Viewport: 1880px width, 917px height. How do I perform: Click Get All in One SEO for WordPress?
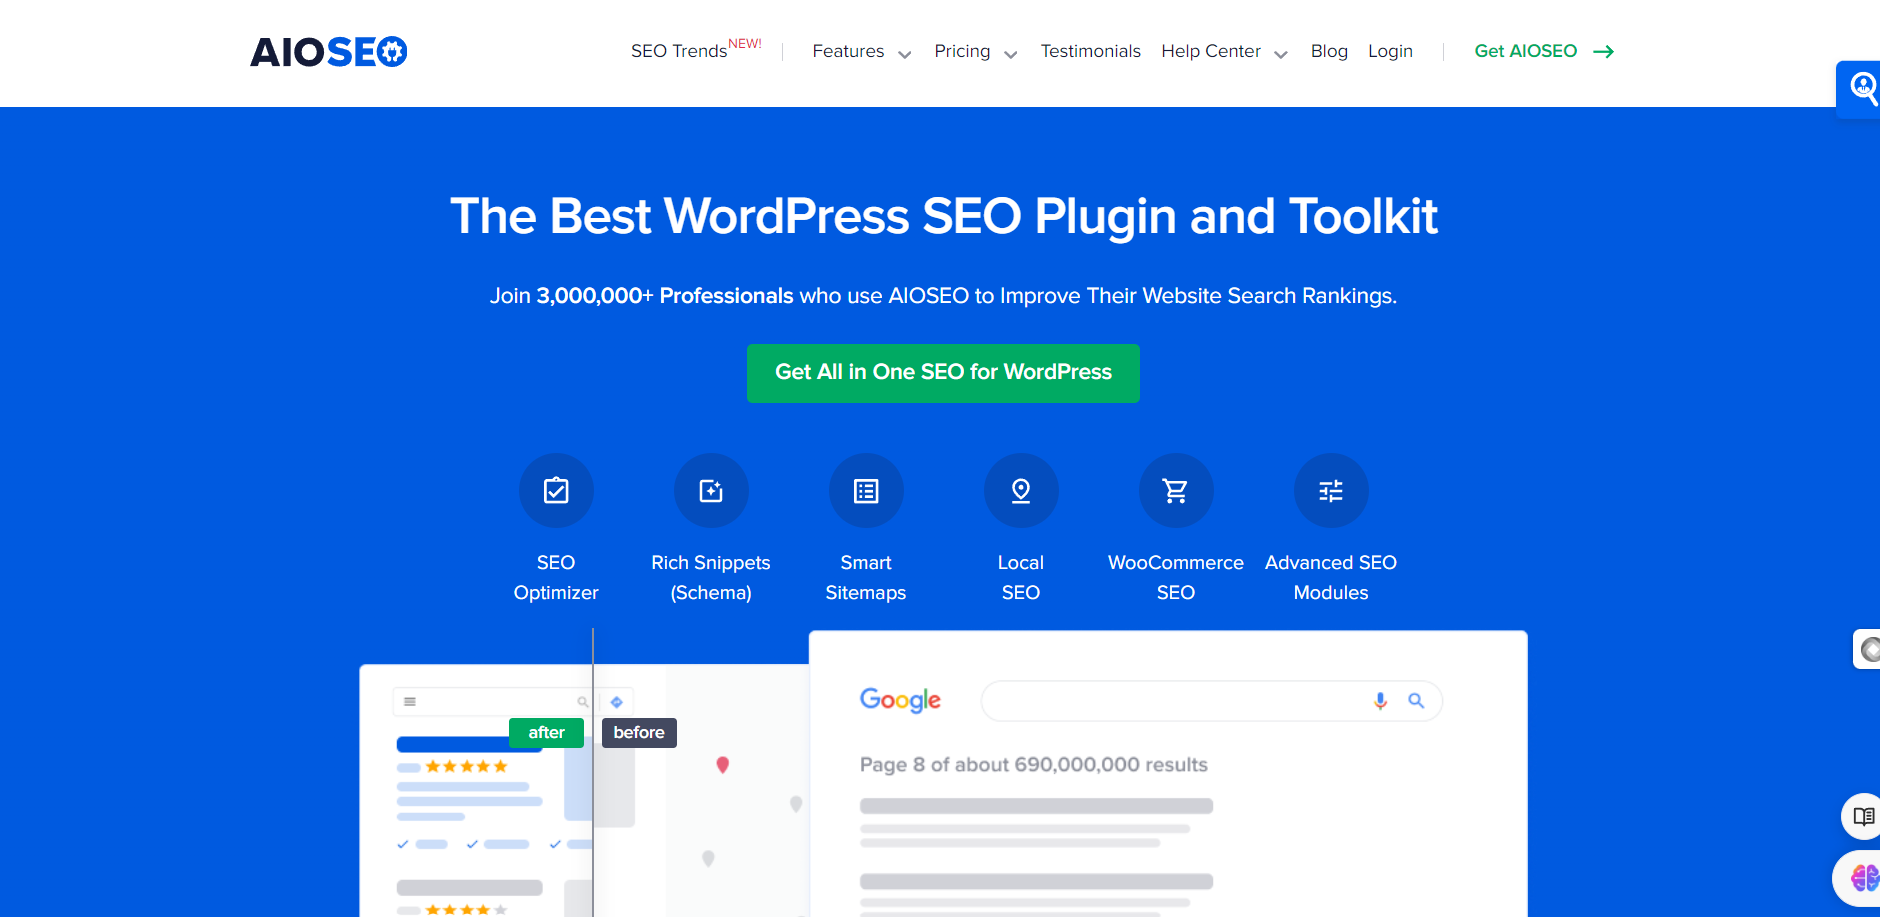[943, 373]
